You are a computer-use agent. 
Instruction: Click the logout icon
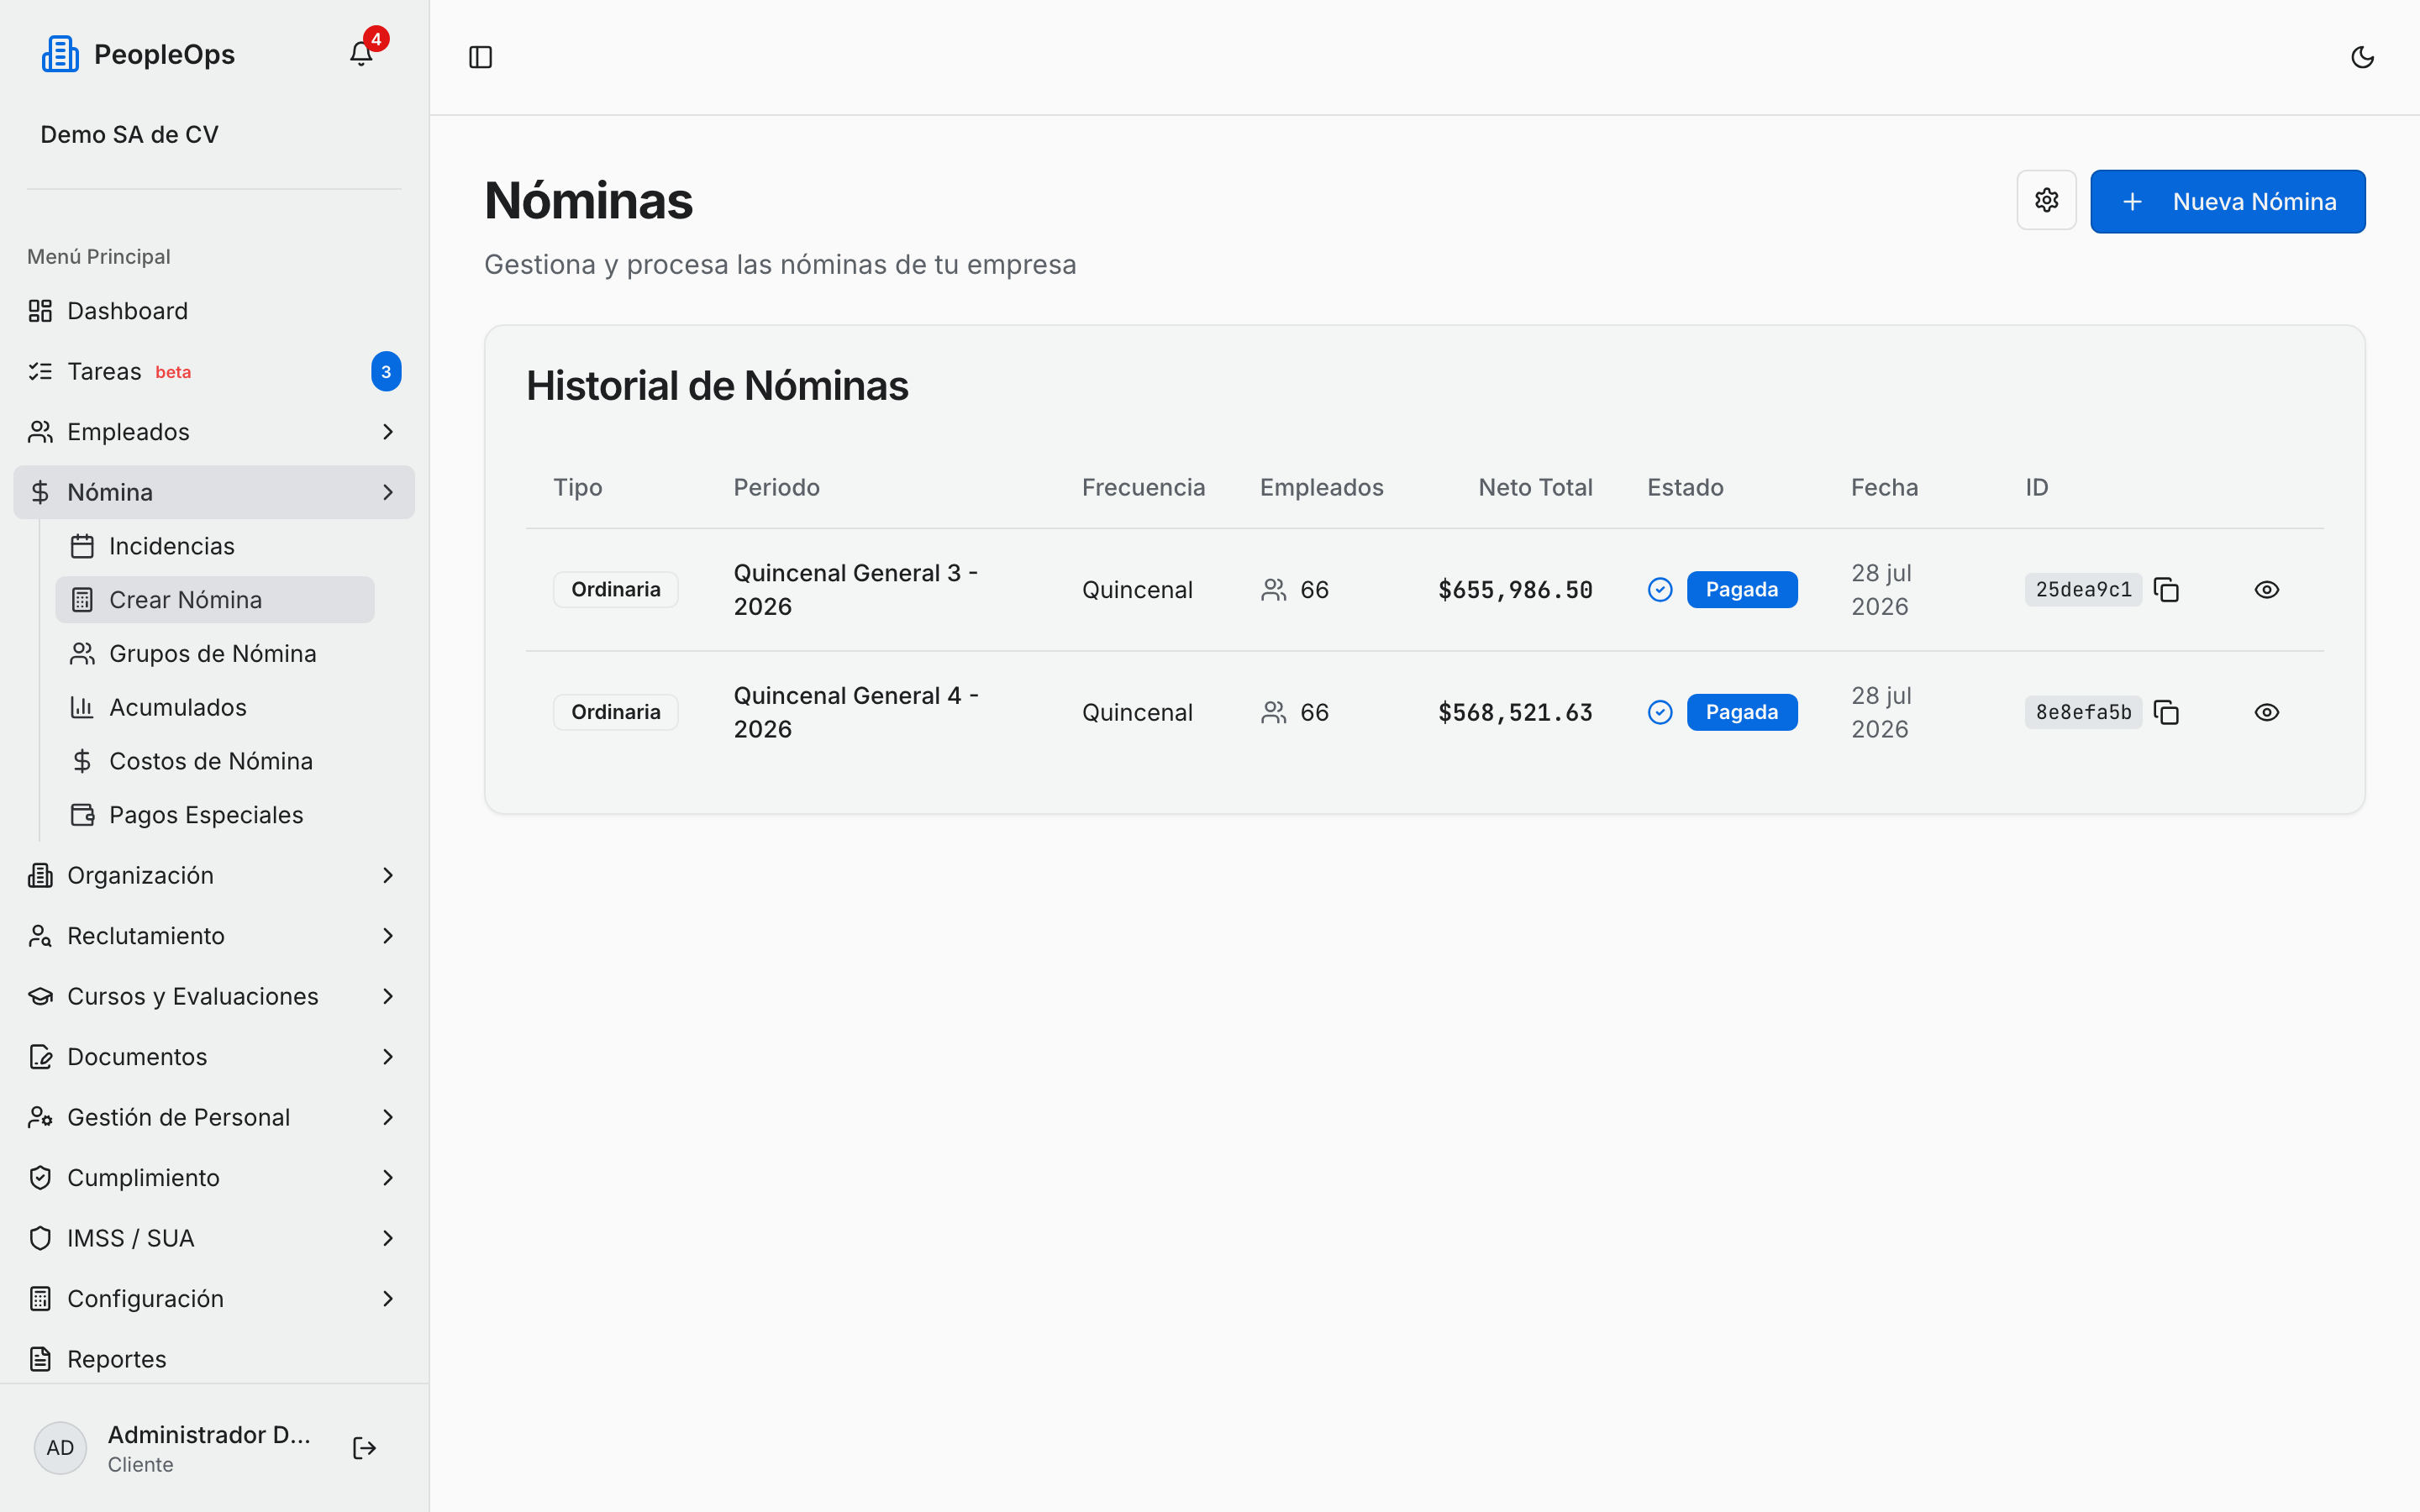click(x=364, y=1448)
